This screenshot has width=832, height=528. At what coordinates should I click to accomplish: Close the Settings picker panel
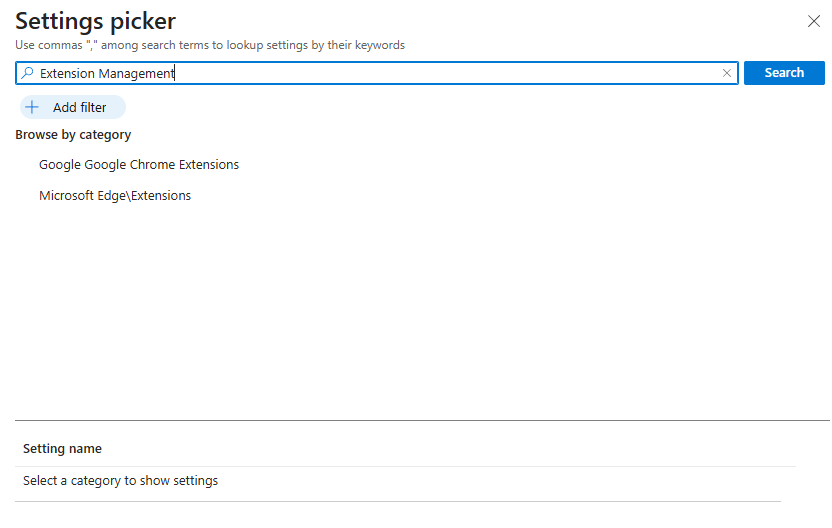813,21
